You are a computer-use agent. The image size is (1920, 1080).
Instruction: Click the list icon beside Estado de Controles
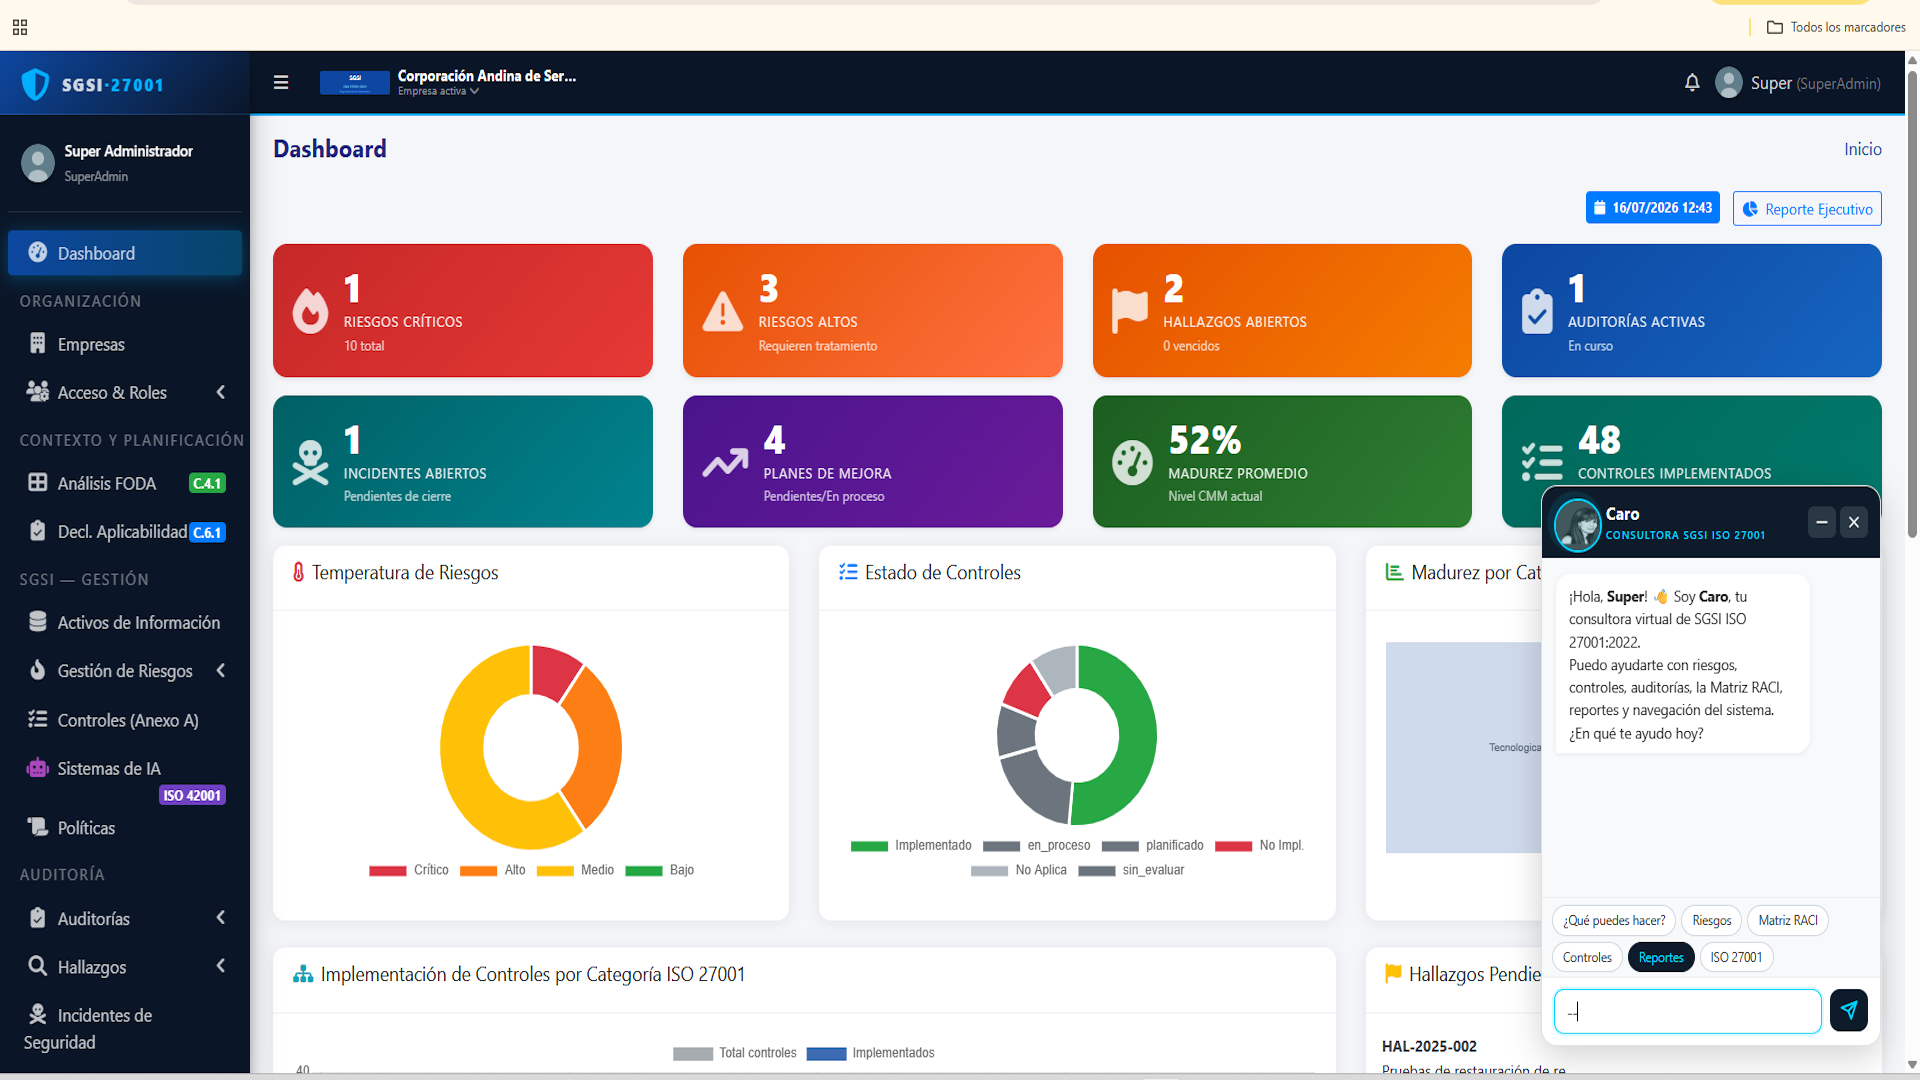[848, 572]
